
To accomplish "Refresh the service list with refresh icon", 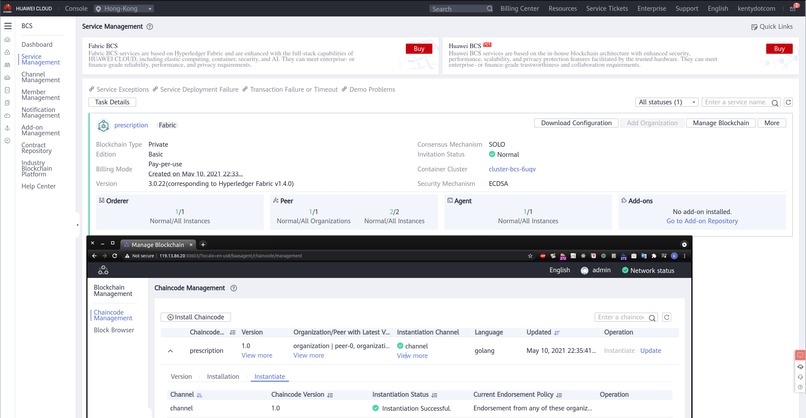I will pos(789,102).
